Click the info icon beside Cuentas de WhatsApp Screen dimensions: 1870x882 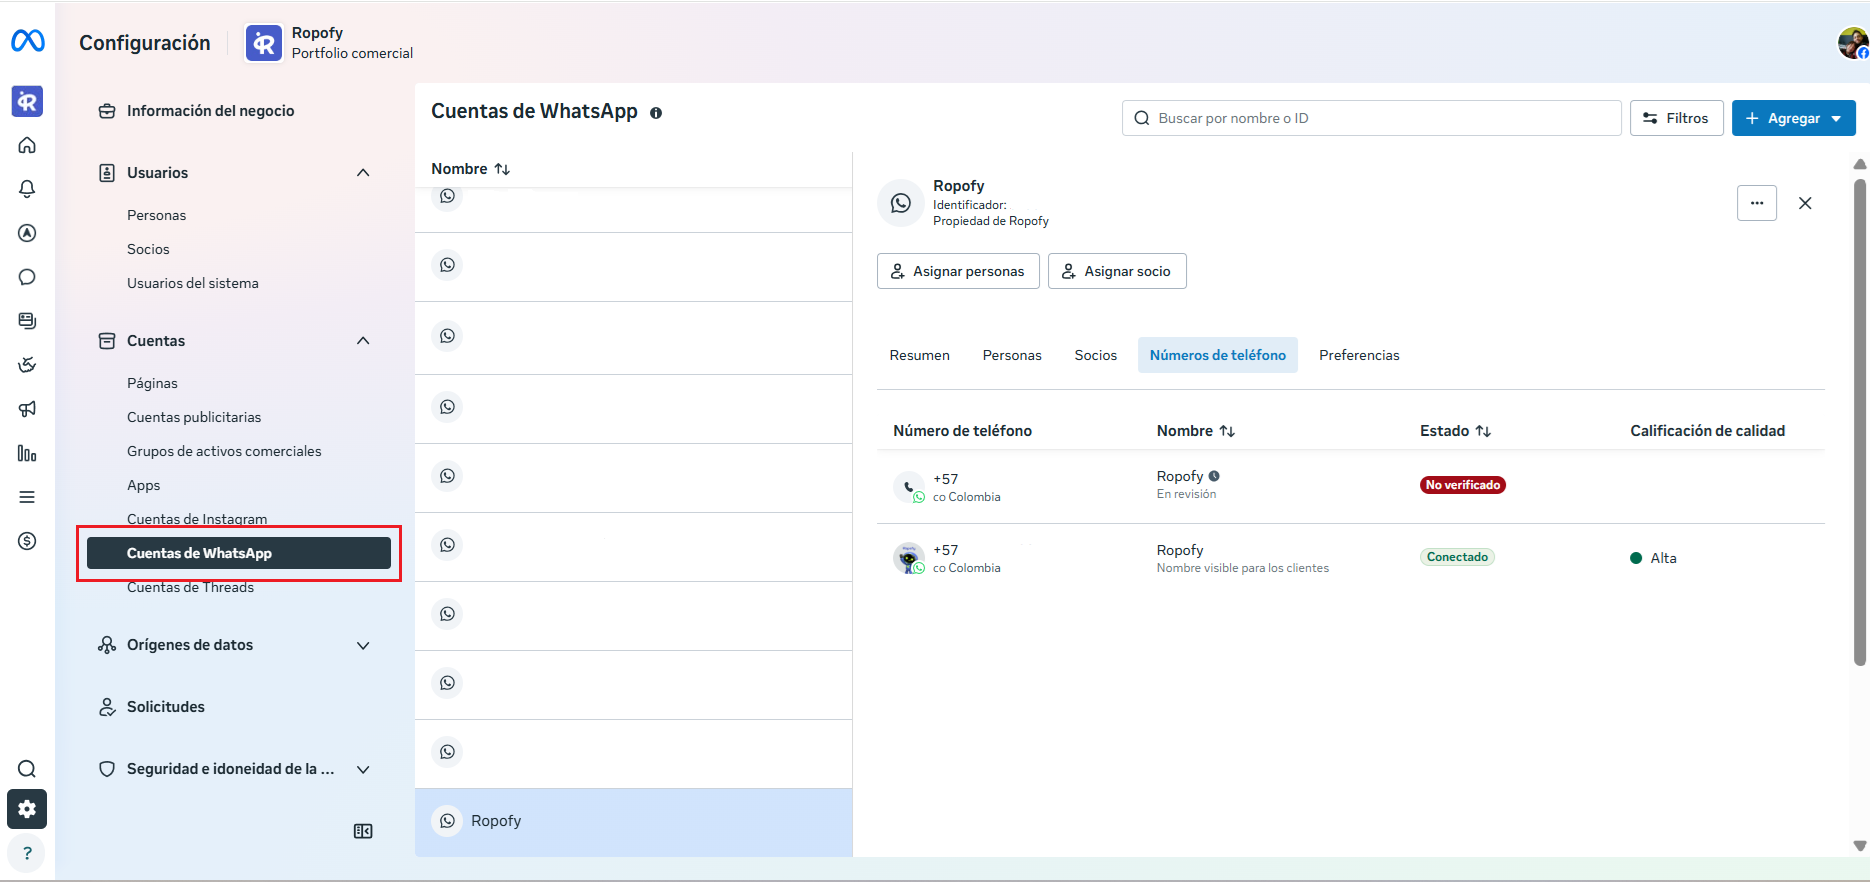656,113
